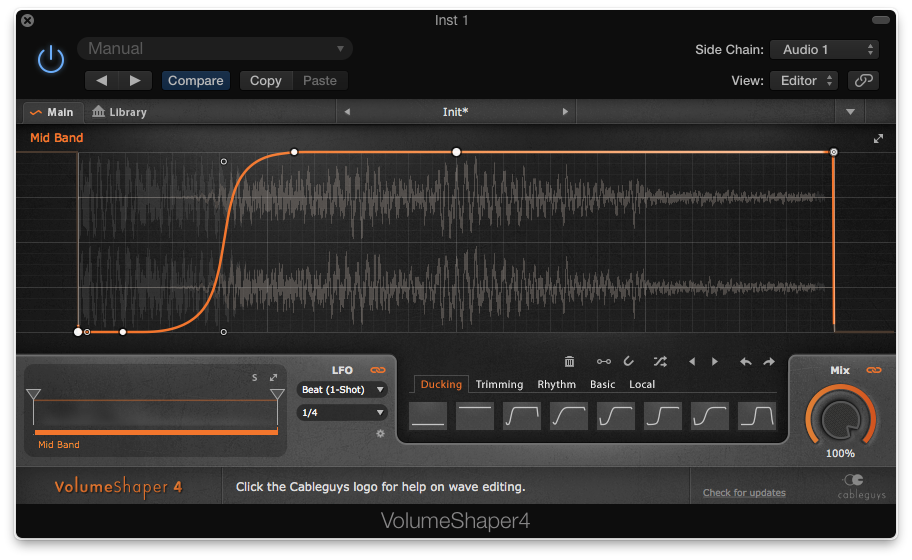The width and height of the screenshot is (912, 560).
Task: Click Check for updates link
Action: [x=744, y=493]
